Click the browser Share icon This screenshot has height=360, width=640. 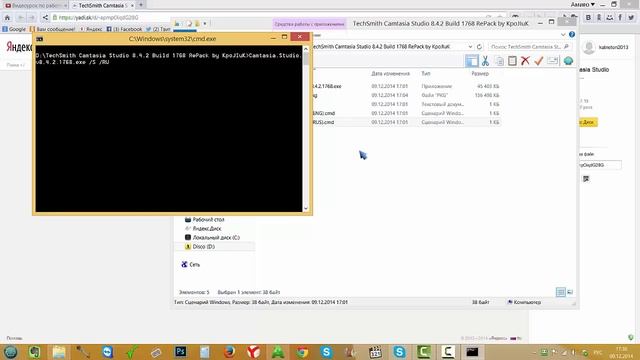[45, 18]
